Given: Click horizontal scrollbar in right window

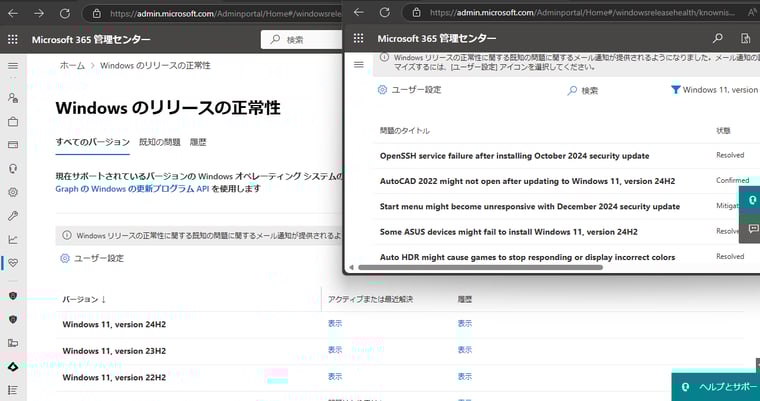Looking at the screenshot, I should [480, 267].
